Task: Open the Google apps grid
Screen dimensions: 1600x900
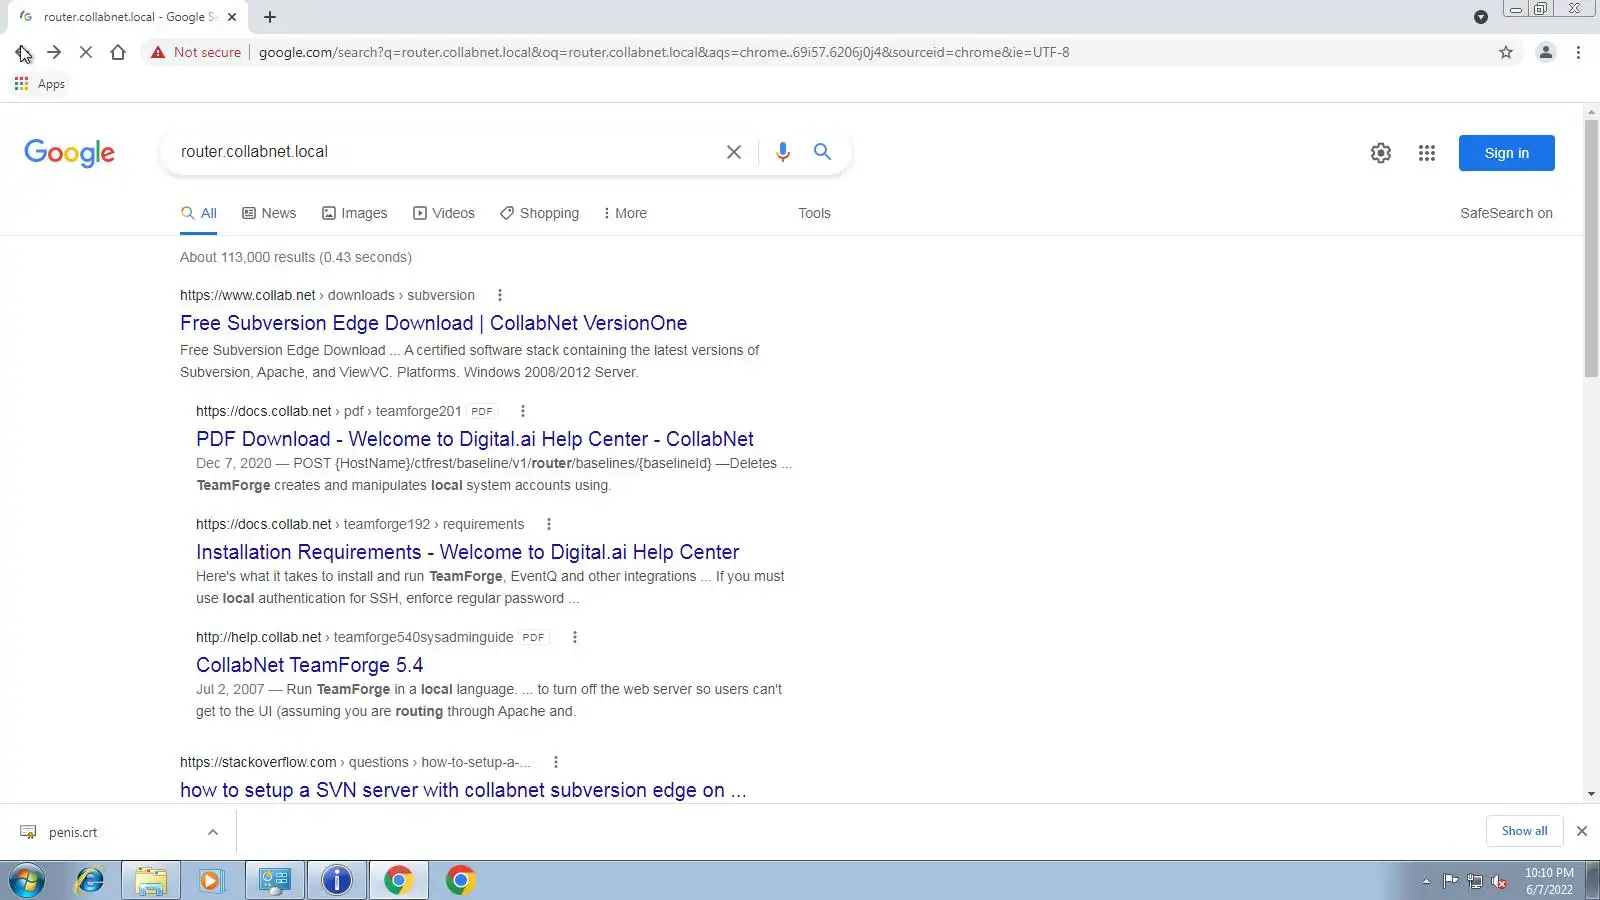Action: 1427,153
